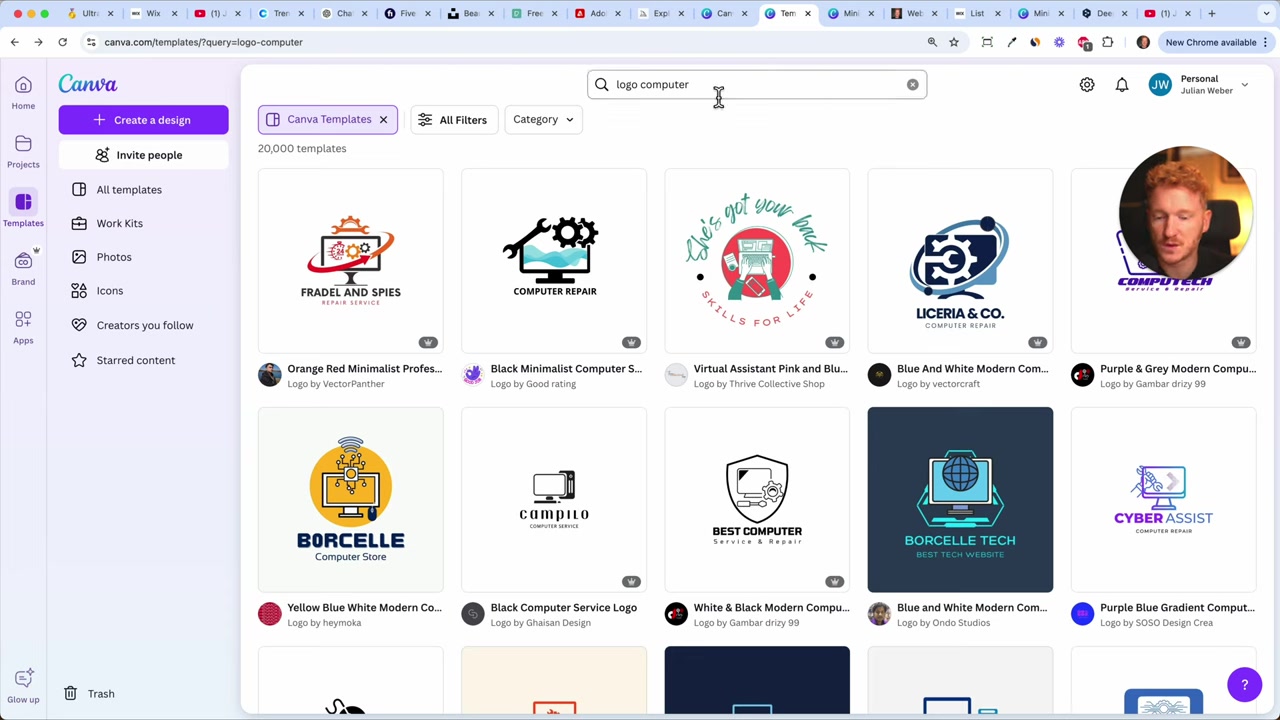Open Yellow Blue White Modern template title
Viewport: 1280px width, 720px height.
pos(365,607)
